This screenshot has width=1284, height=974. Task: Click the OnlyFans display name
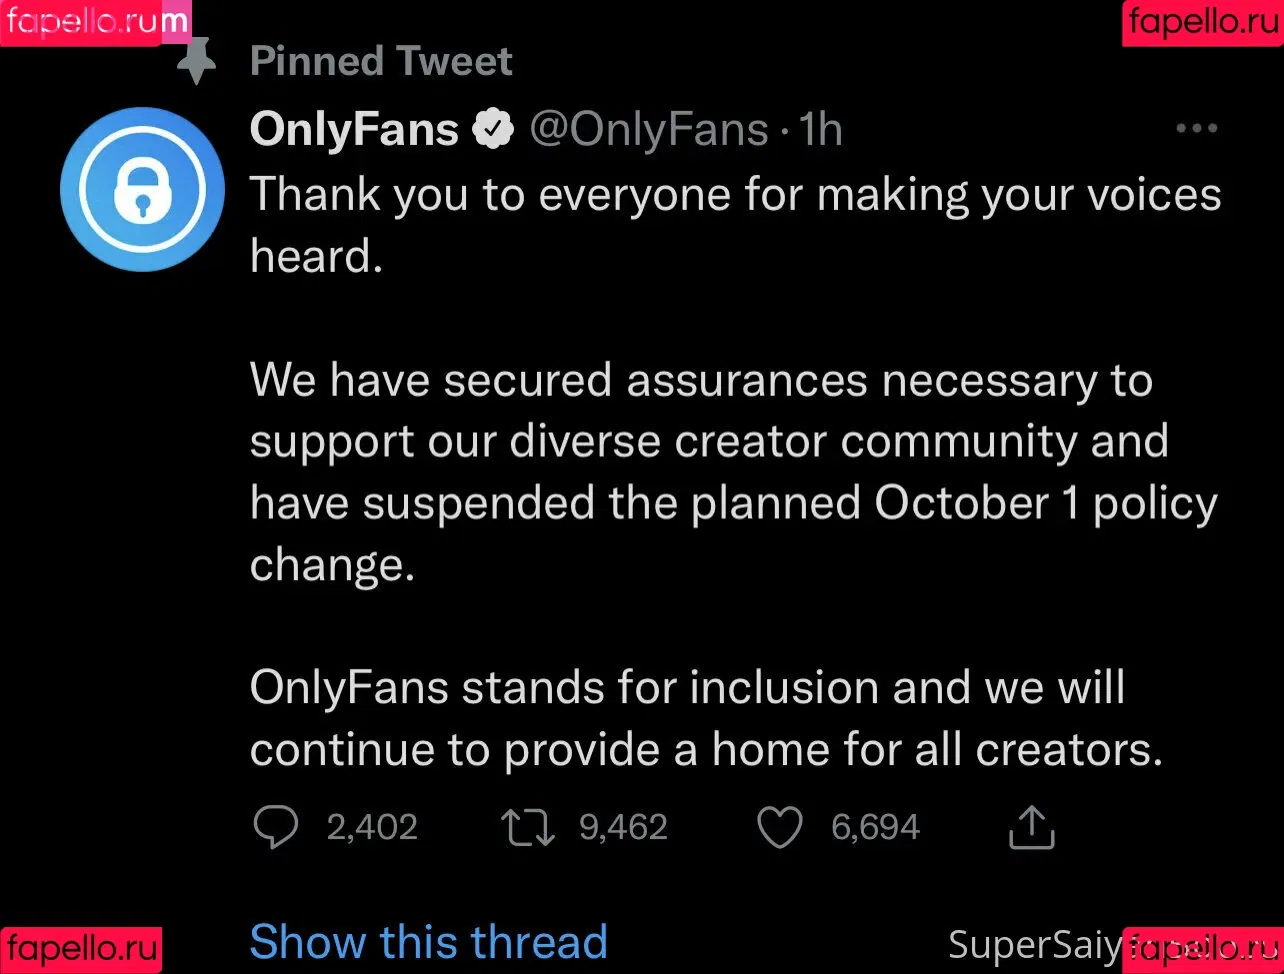pos(354,130)
